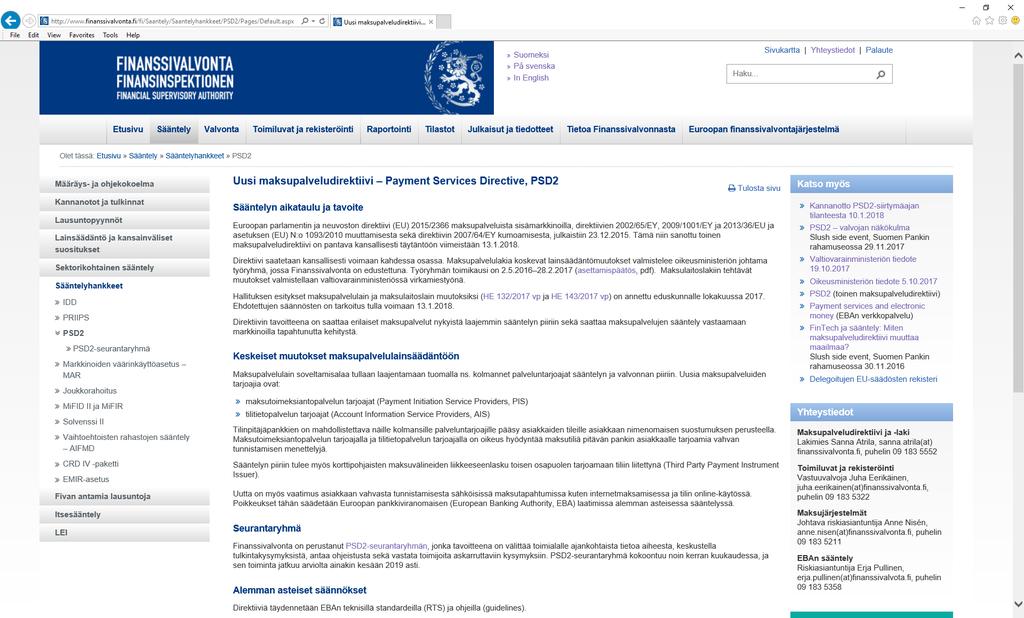This screenshot has height=618, width=1024.
Task: Open the HE 143/2017 vp link
Action: (580, 297)
